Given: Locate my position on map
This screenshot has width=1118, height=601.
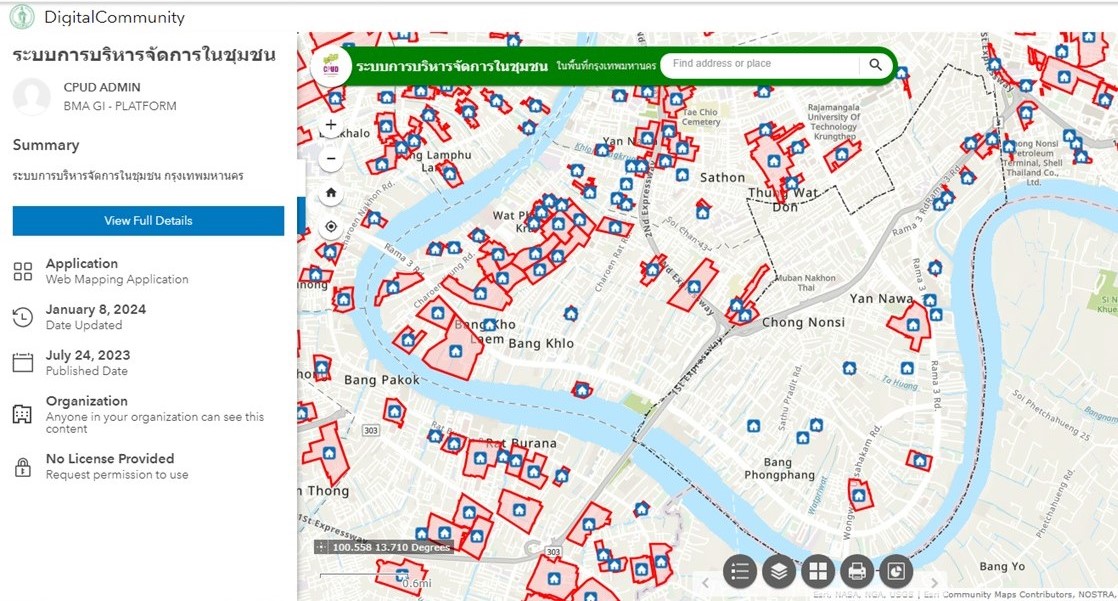Looking at the screenshot, I should point(331,227).
